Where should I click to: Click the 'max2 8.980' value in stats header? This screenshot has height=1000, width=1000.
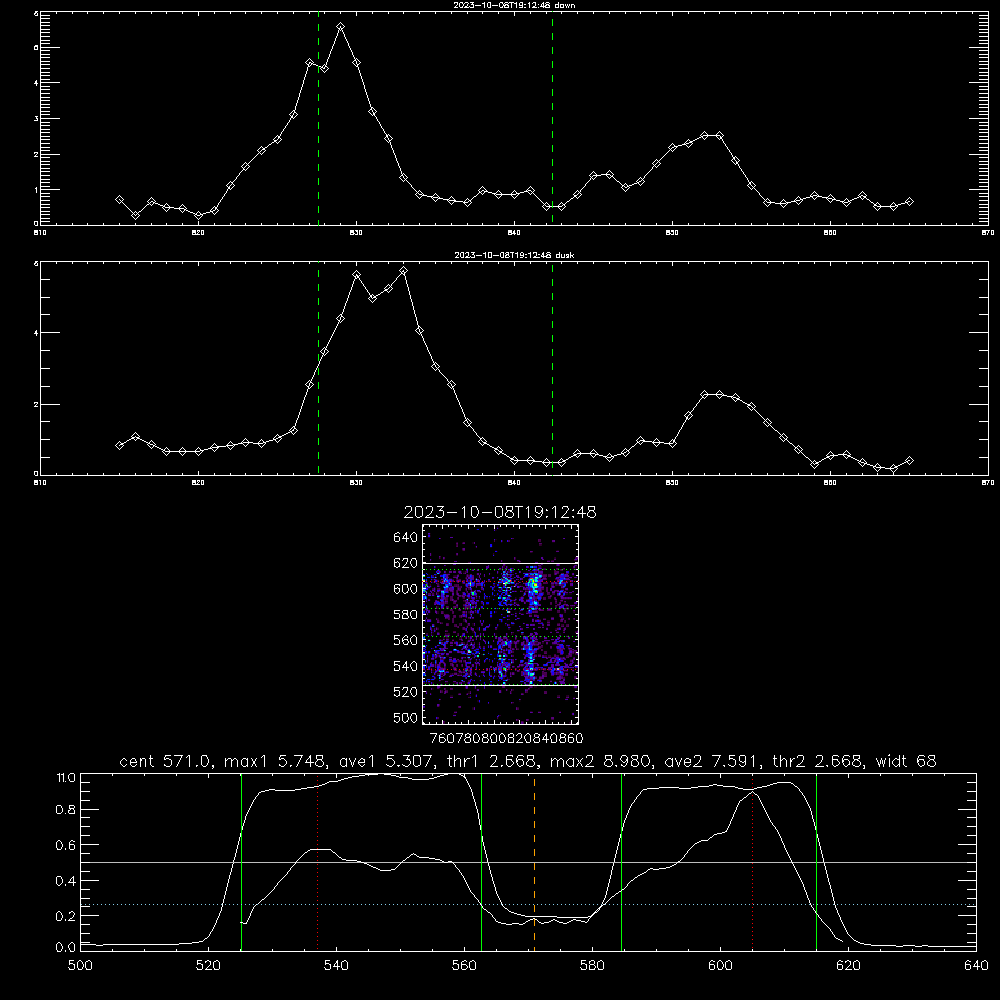click(x=601, y=761)
